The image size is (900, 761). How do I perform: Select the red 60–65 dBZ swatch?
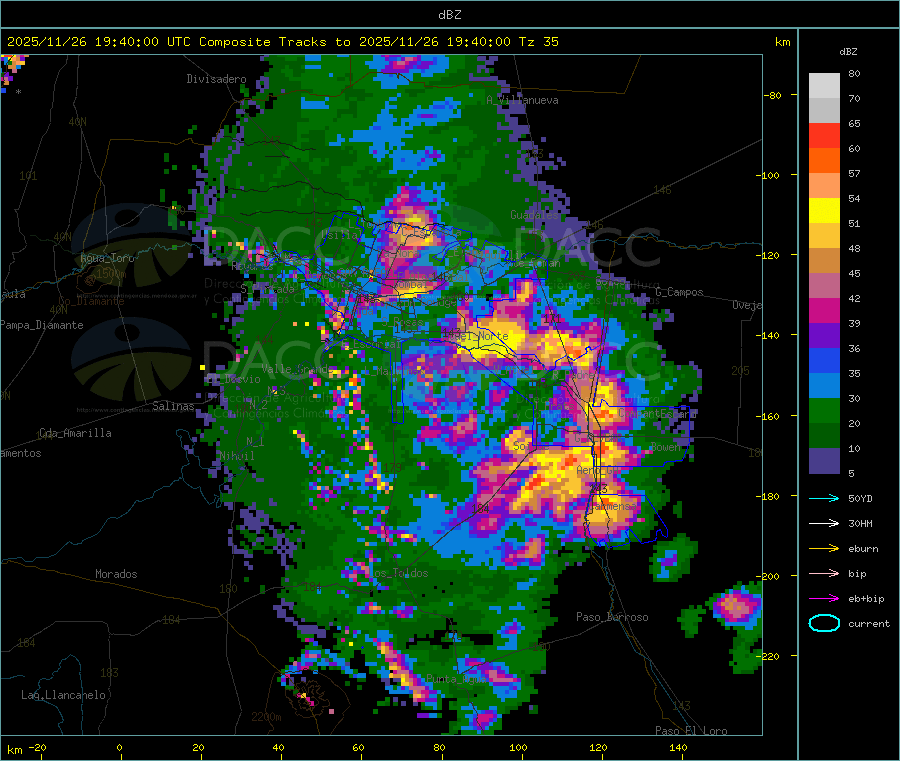pos(824,135)
